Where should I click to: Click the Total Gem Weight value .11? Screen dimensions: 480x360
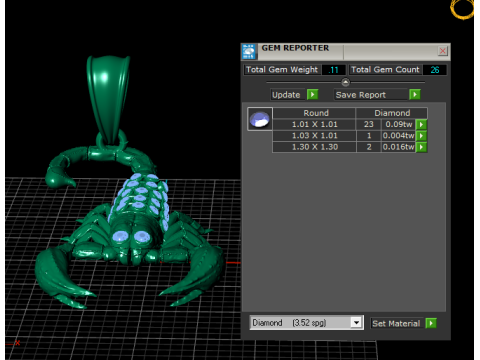333,70
